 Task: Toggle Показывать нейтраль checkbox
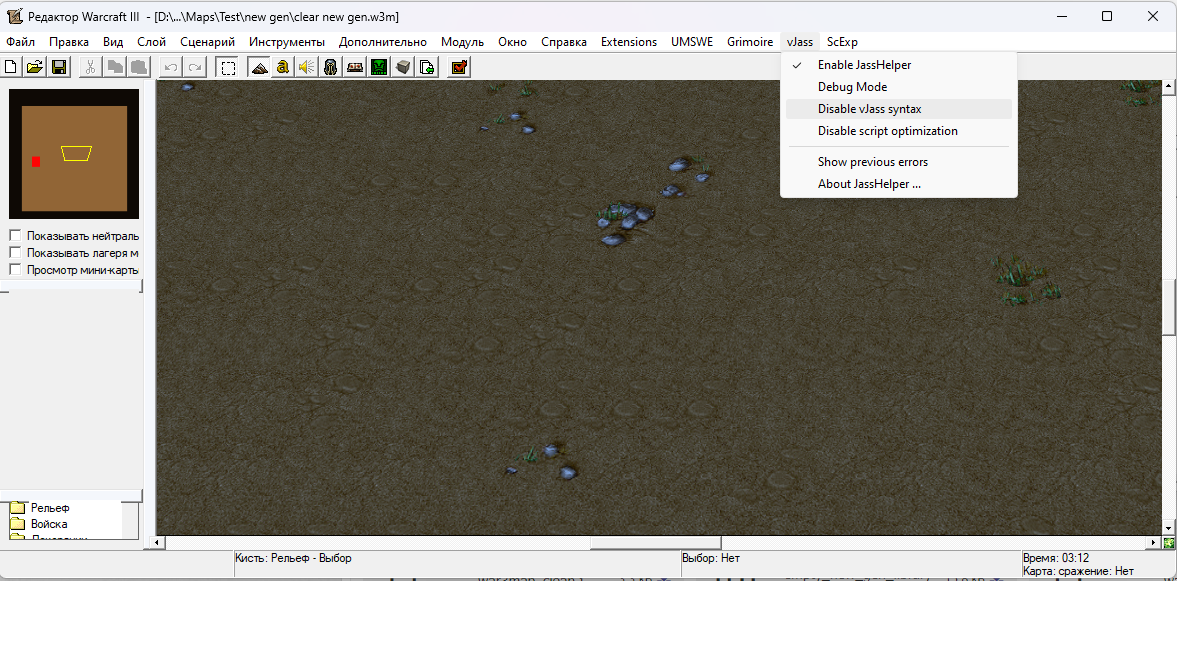pyautogui.click(x=15, y=235)
